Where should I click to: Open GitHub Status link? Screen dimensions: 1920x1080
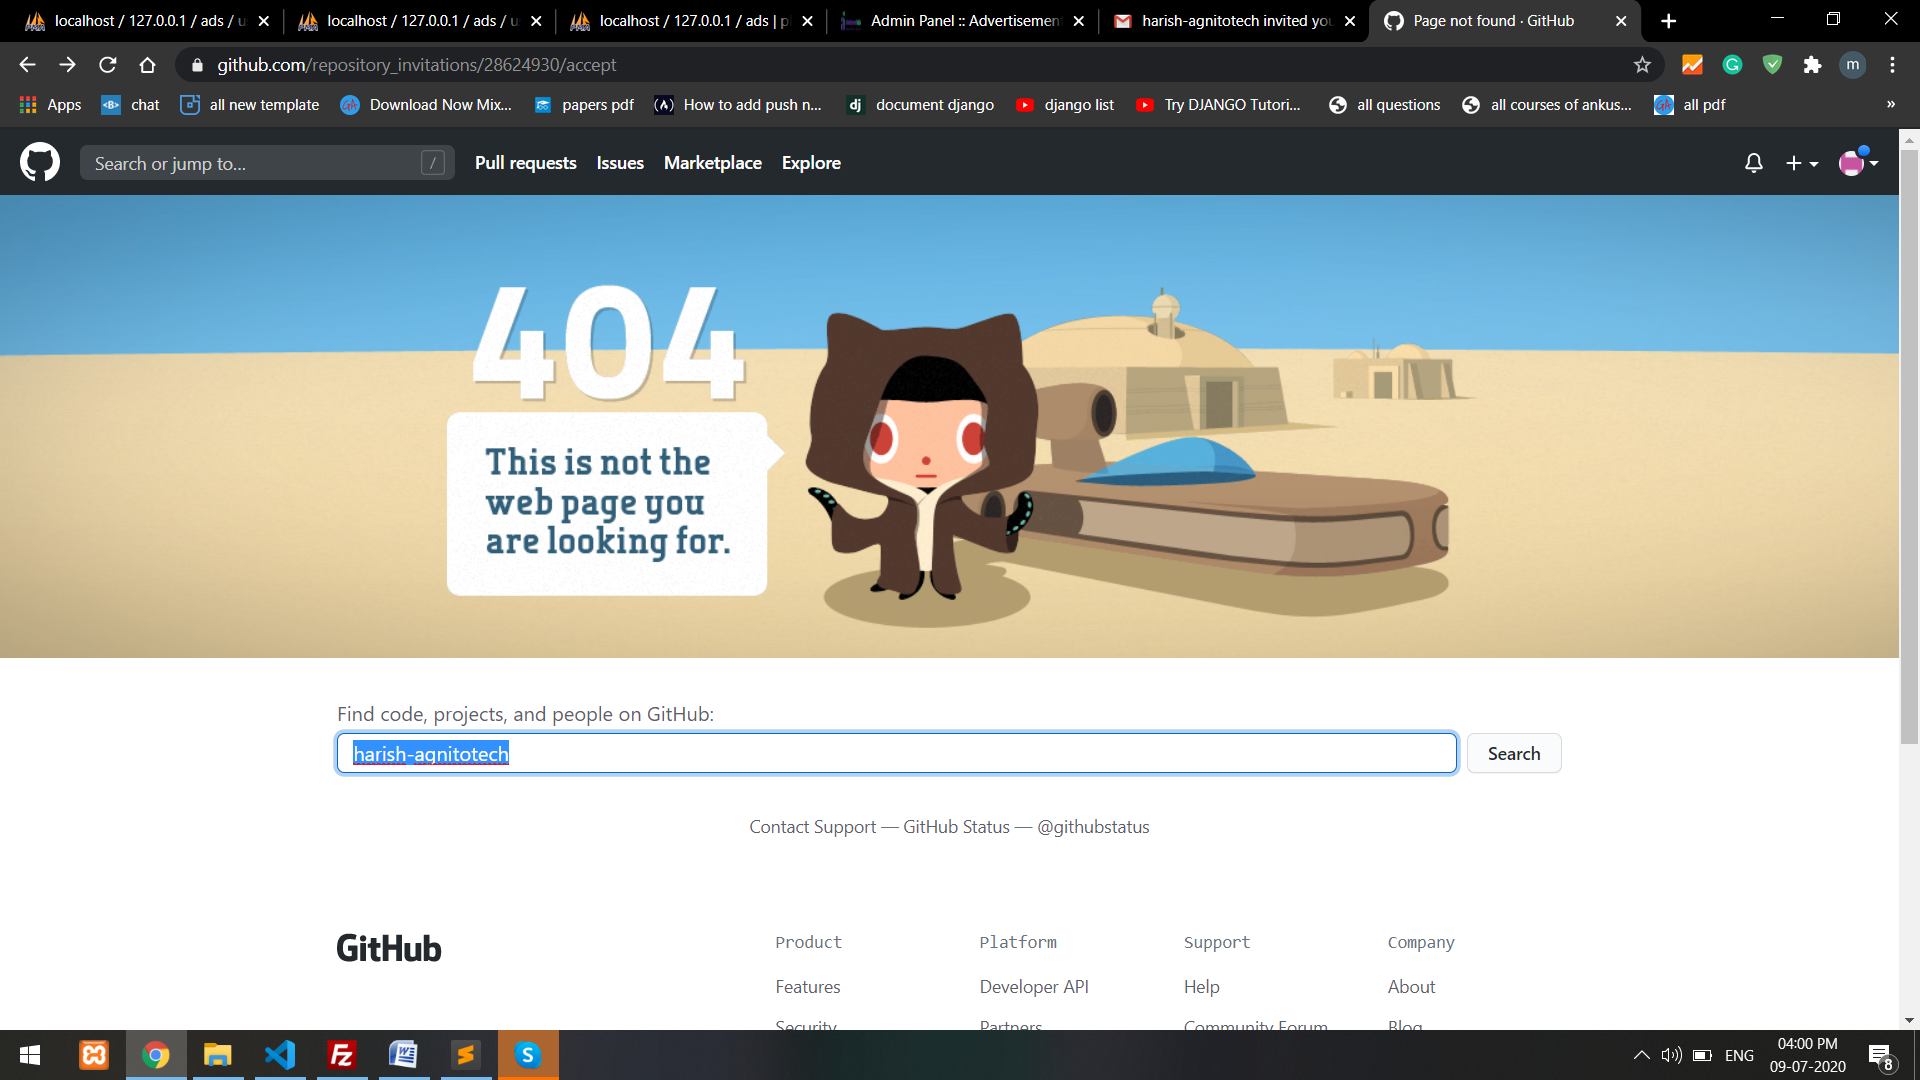pos(956,827)
